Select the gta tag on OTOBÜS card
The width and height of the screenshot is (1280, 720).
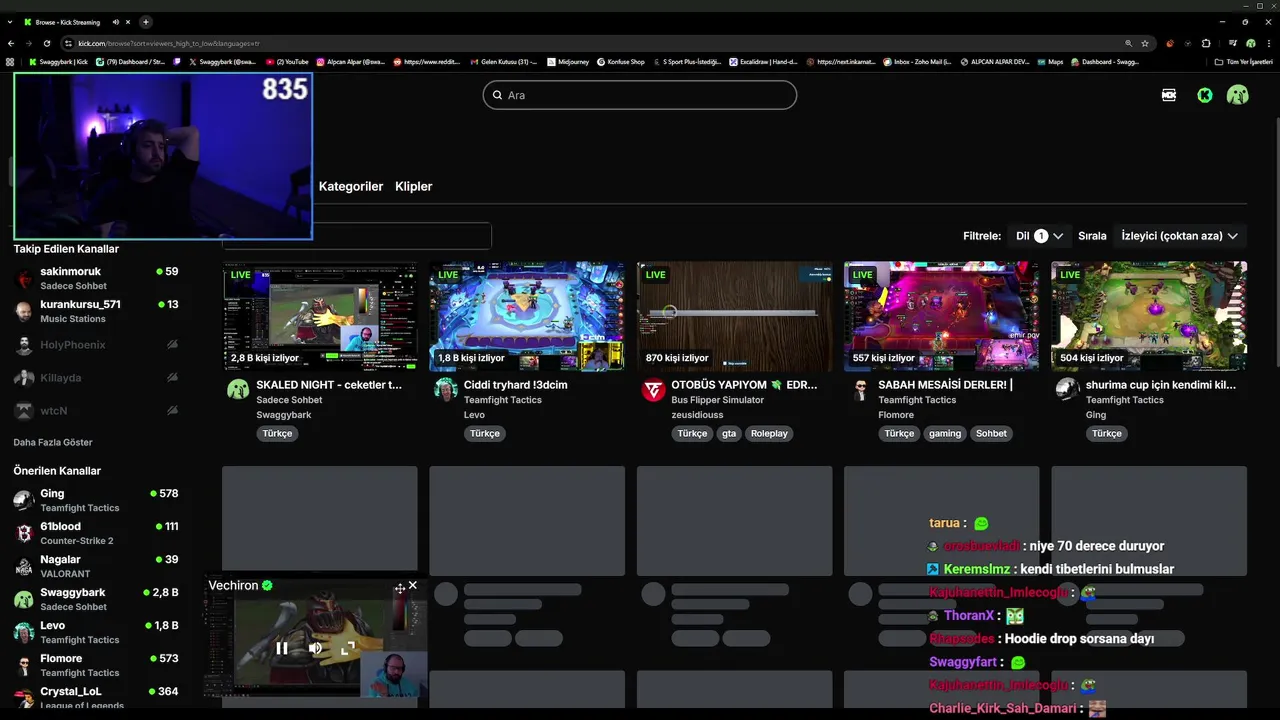click(x=729, y=434)
